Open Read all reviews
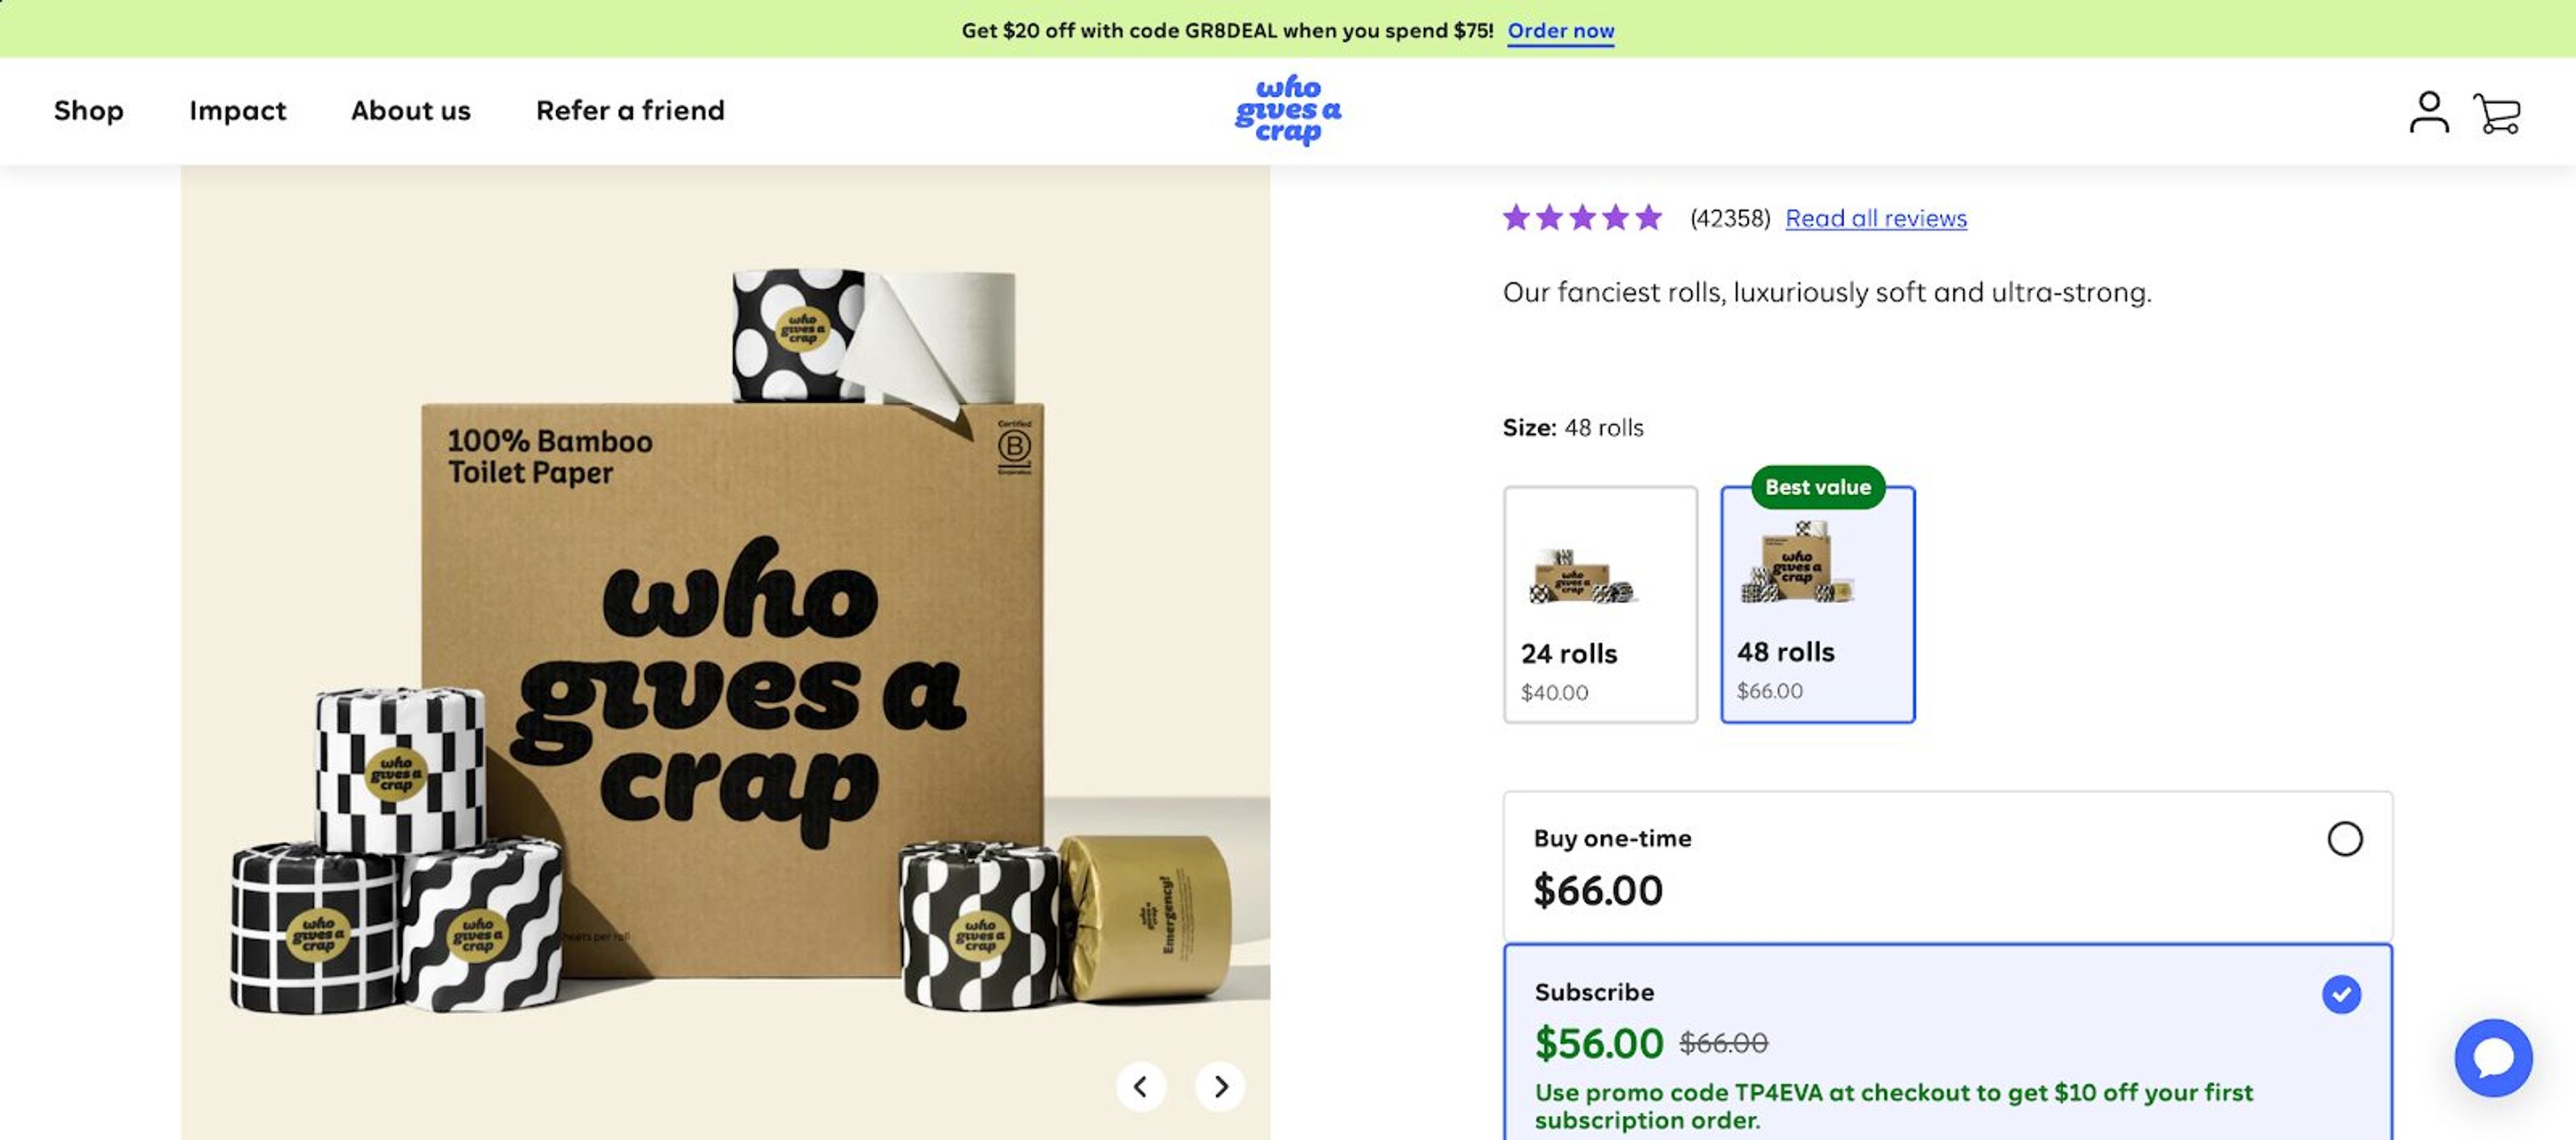2576x1140 pixels. (x=1875, y=218)
